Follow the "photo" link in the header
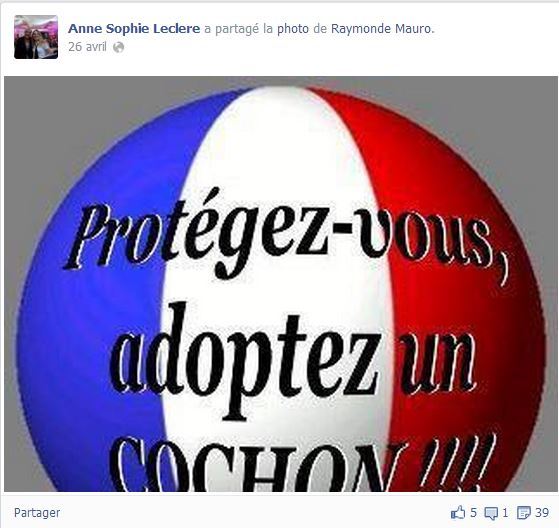Image resolution: width=559 pixels, height=528 pixels. pyautogui.click(x=293, y=29)
